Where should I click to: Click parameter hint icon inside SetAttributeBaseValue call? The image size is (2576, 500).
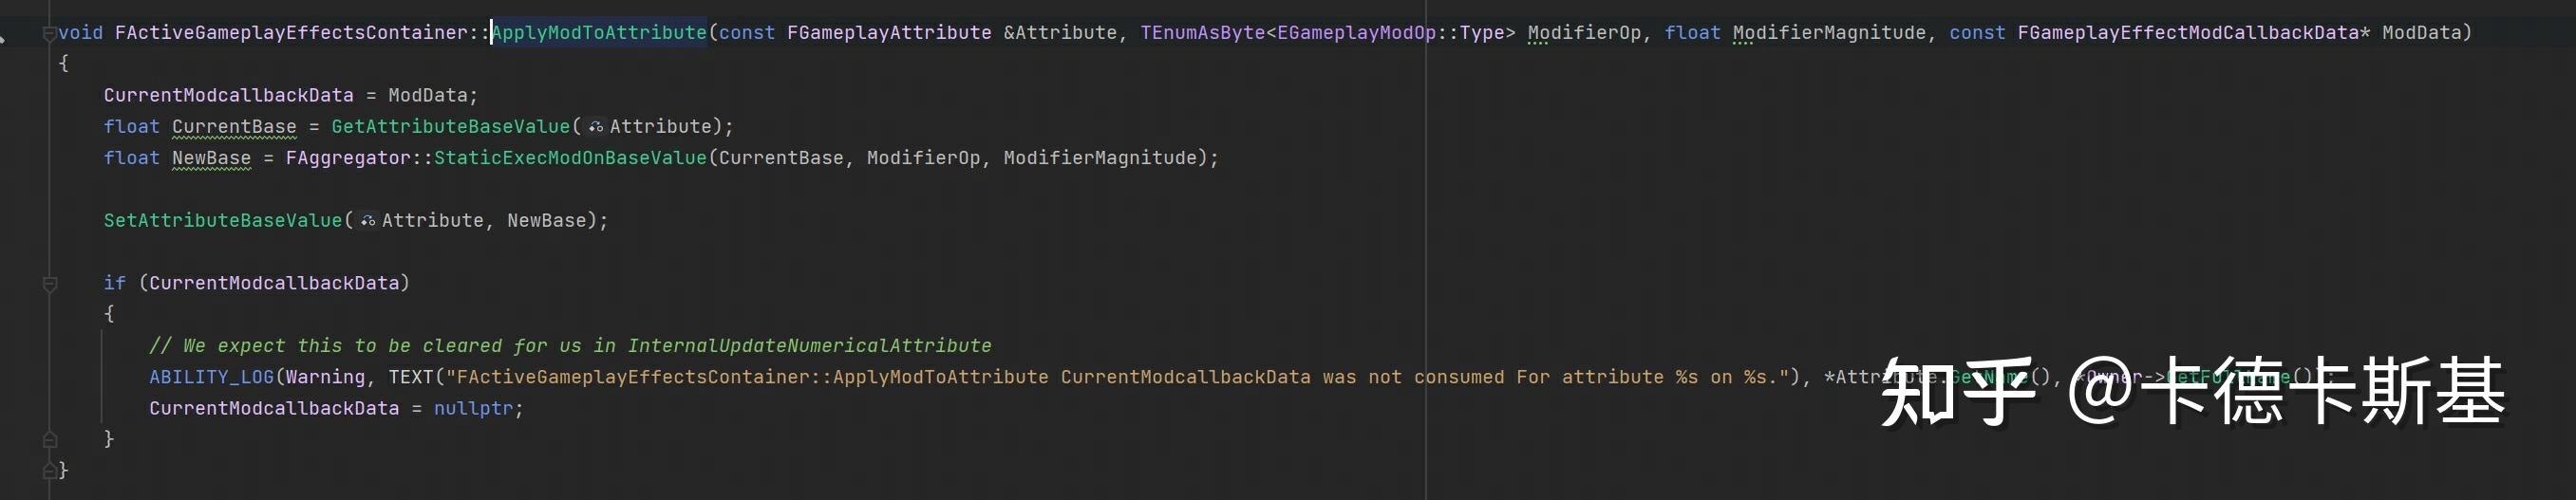(368, 221)
